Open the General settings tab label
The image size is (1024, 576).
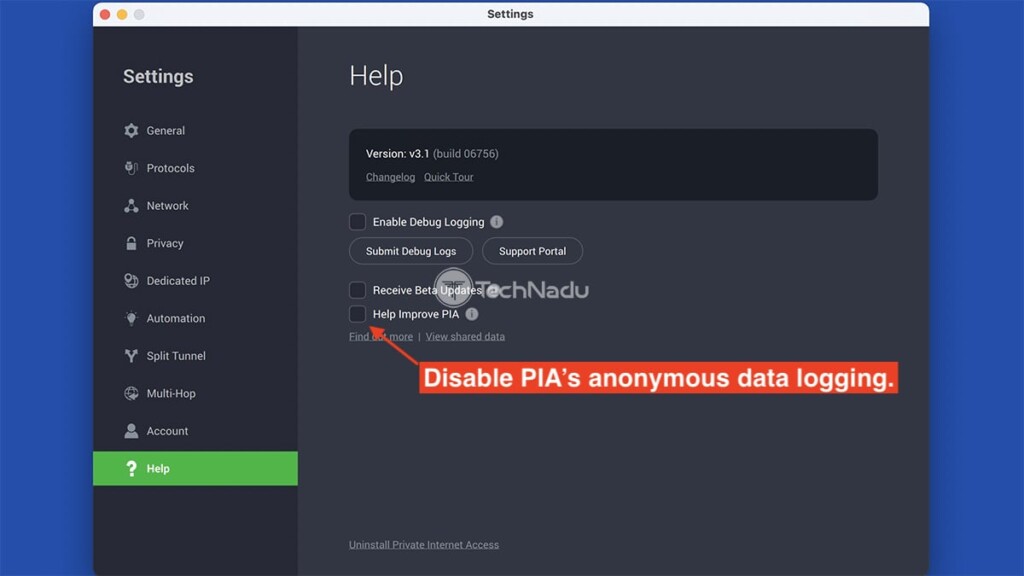(x=166, y=131)
